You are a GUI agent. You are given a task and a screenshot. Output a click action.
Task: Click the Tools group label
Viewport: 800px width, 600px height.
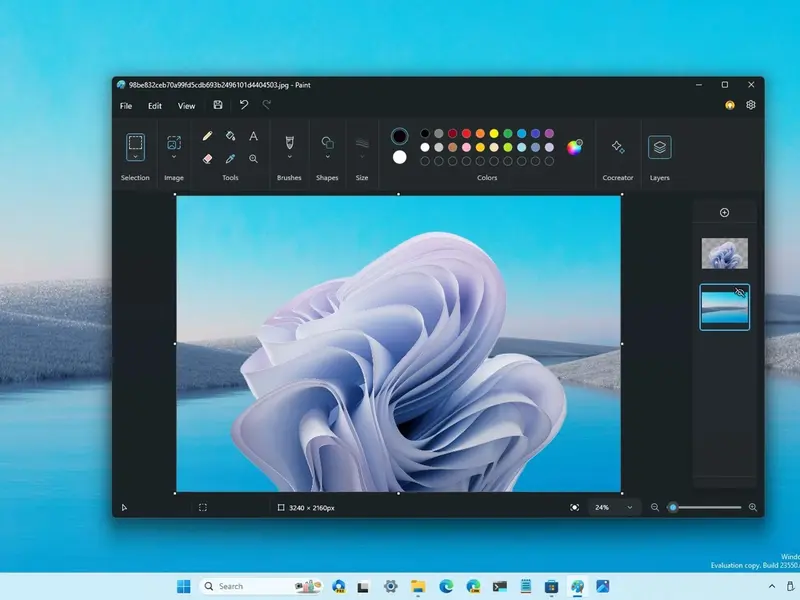pyautogui.click(x=230, y=178)
